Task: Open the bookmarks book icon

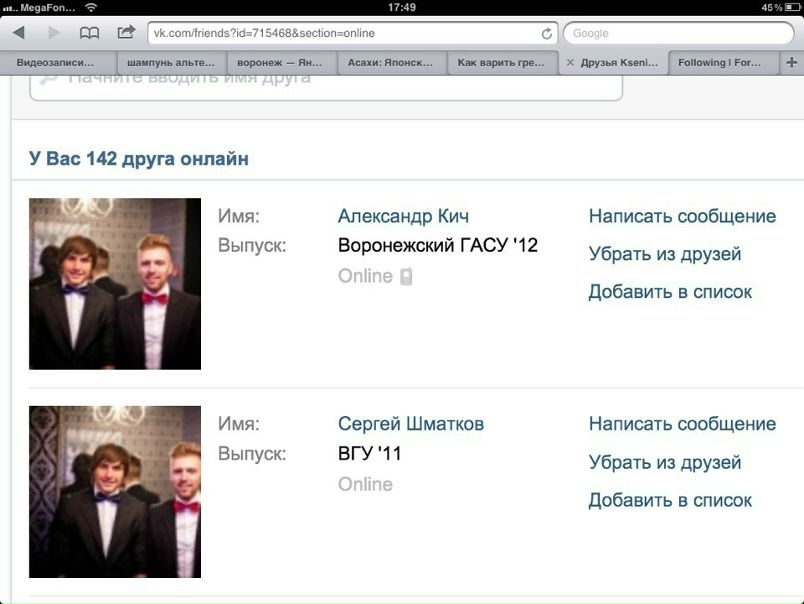Action: point(90,33)
